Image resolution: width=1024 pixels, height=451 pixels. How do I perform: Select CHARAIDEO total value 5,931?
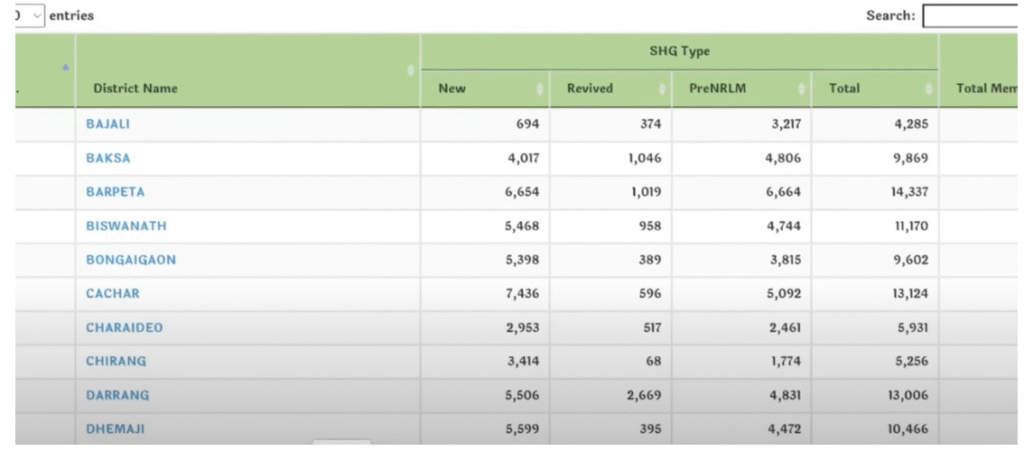pyautogui.click(x=911, y=328)
